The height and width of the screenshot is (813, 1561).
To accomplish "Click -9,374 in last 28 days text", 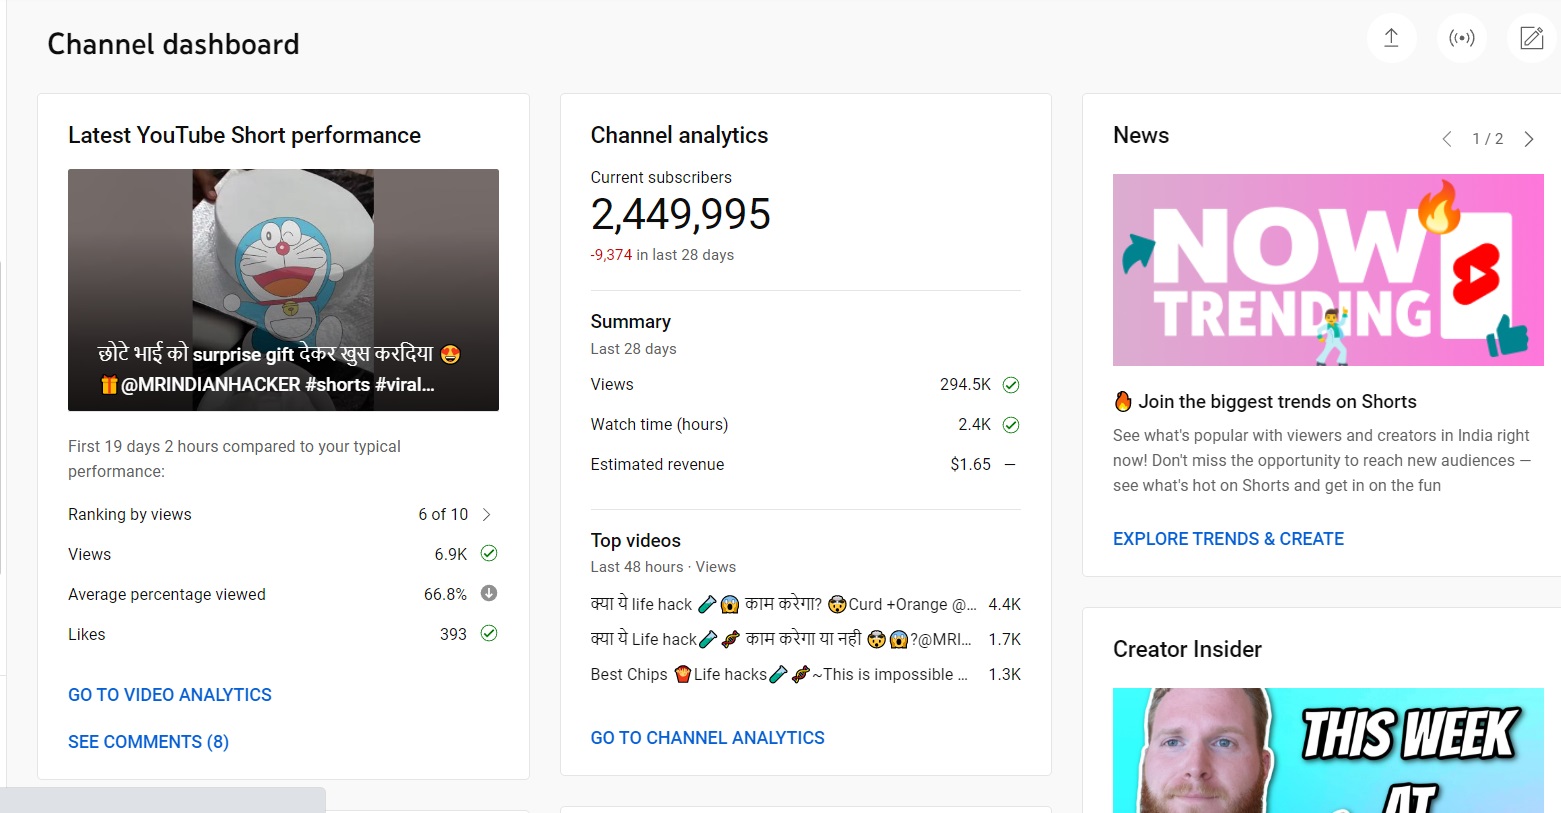I will (662, 255).
